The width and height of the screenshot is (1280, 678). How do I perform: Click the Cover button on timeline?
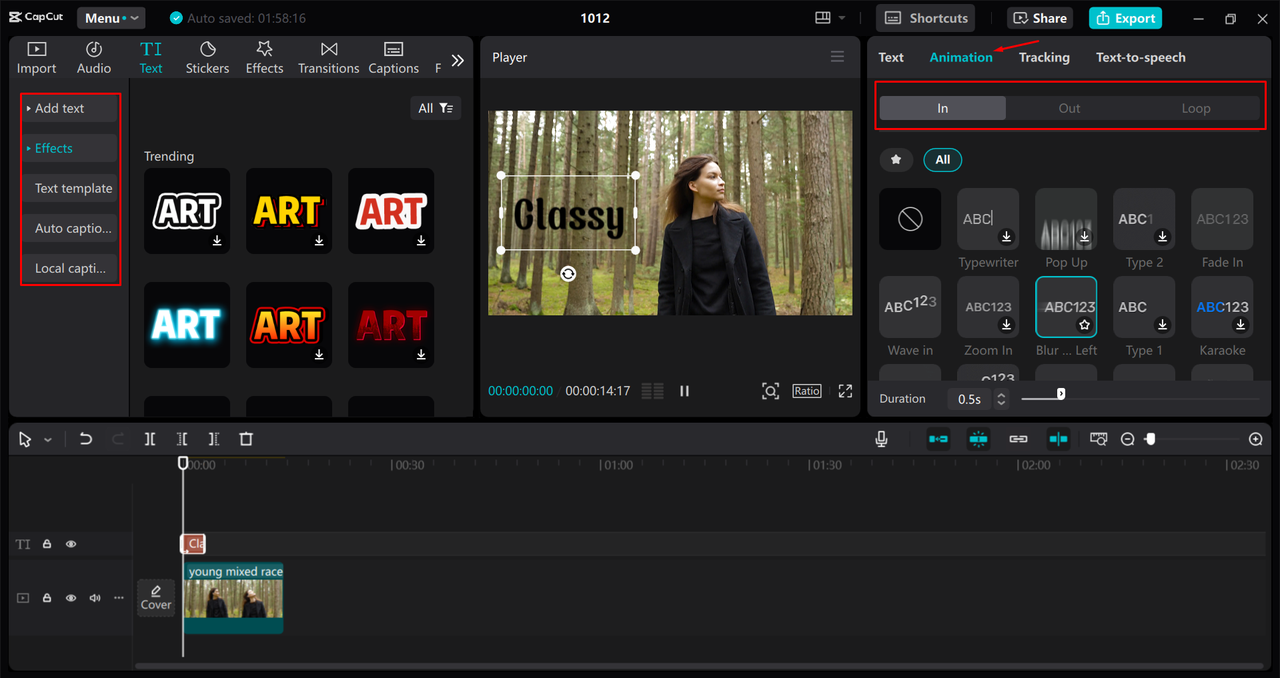point(156,598)
